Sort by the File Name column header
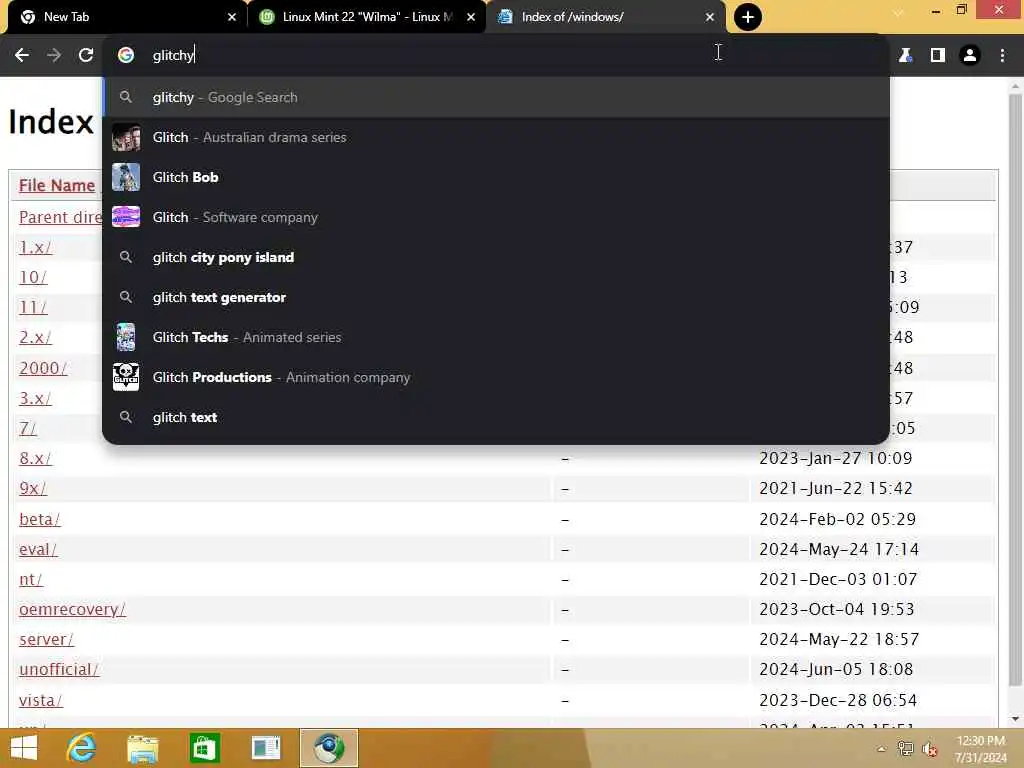 (57, 185)
